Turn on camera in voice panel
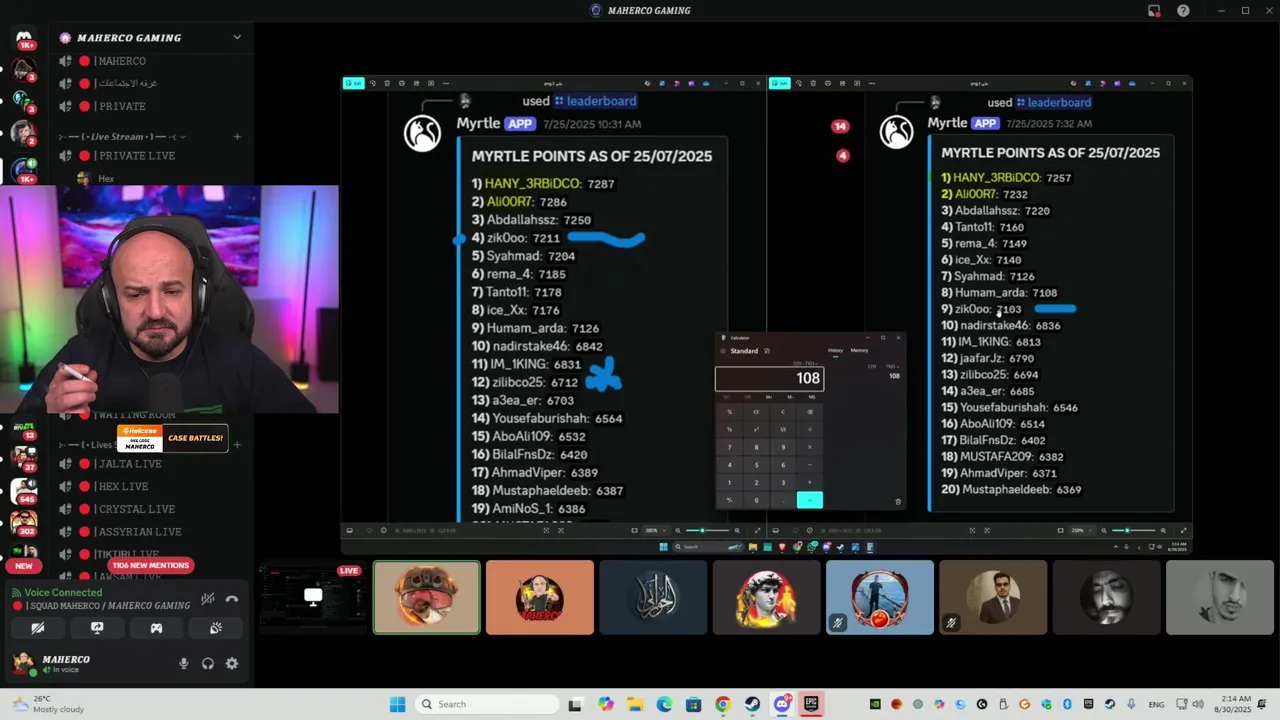1280x720 pixels. click(38, 628)
